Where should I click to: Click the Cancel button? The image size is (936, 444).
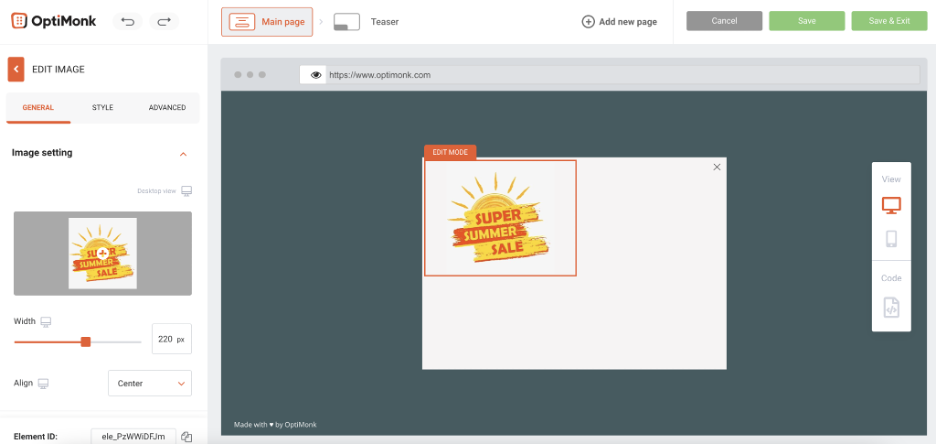coord(724,21)
